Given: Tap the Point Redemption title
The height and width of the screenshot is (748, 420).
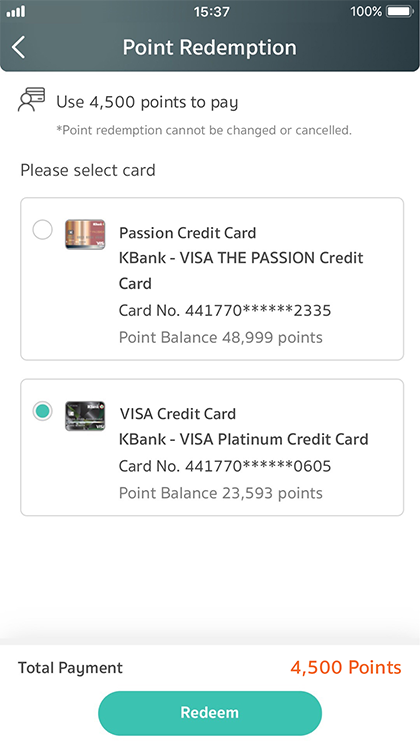Looking at the screenshot, I should [210, 47].
